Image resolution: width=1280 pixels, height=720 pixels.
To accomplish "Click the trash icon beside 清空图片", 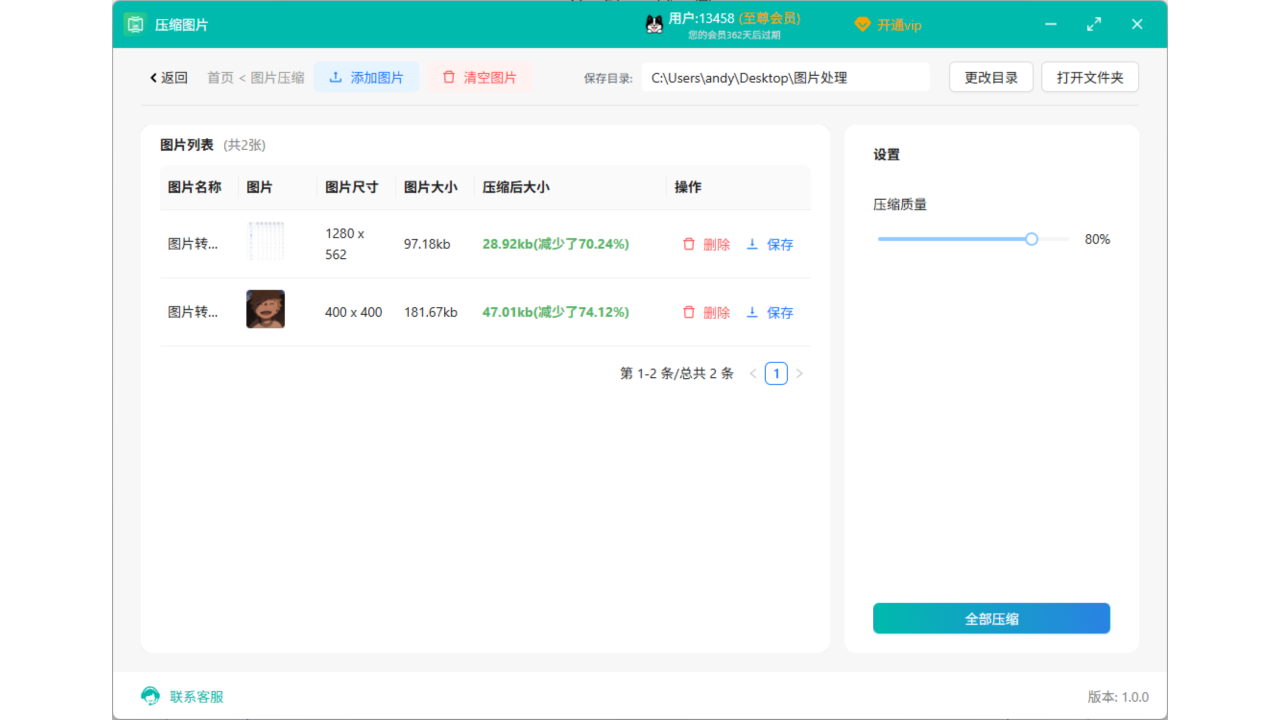I will pos(450,77).
